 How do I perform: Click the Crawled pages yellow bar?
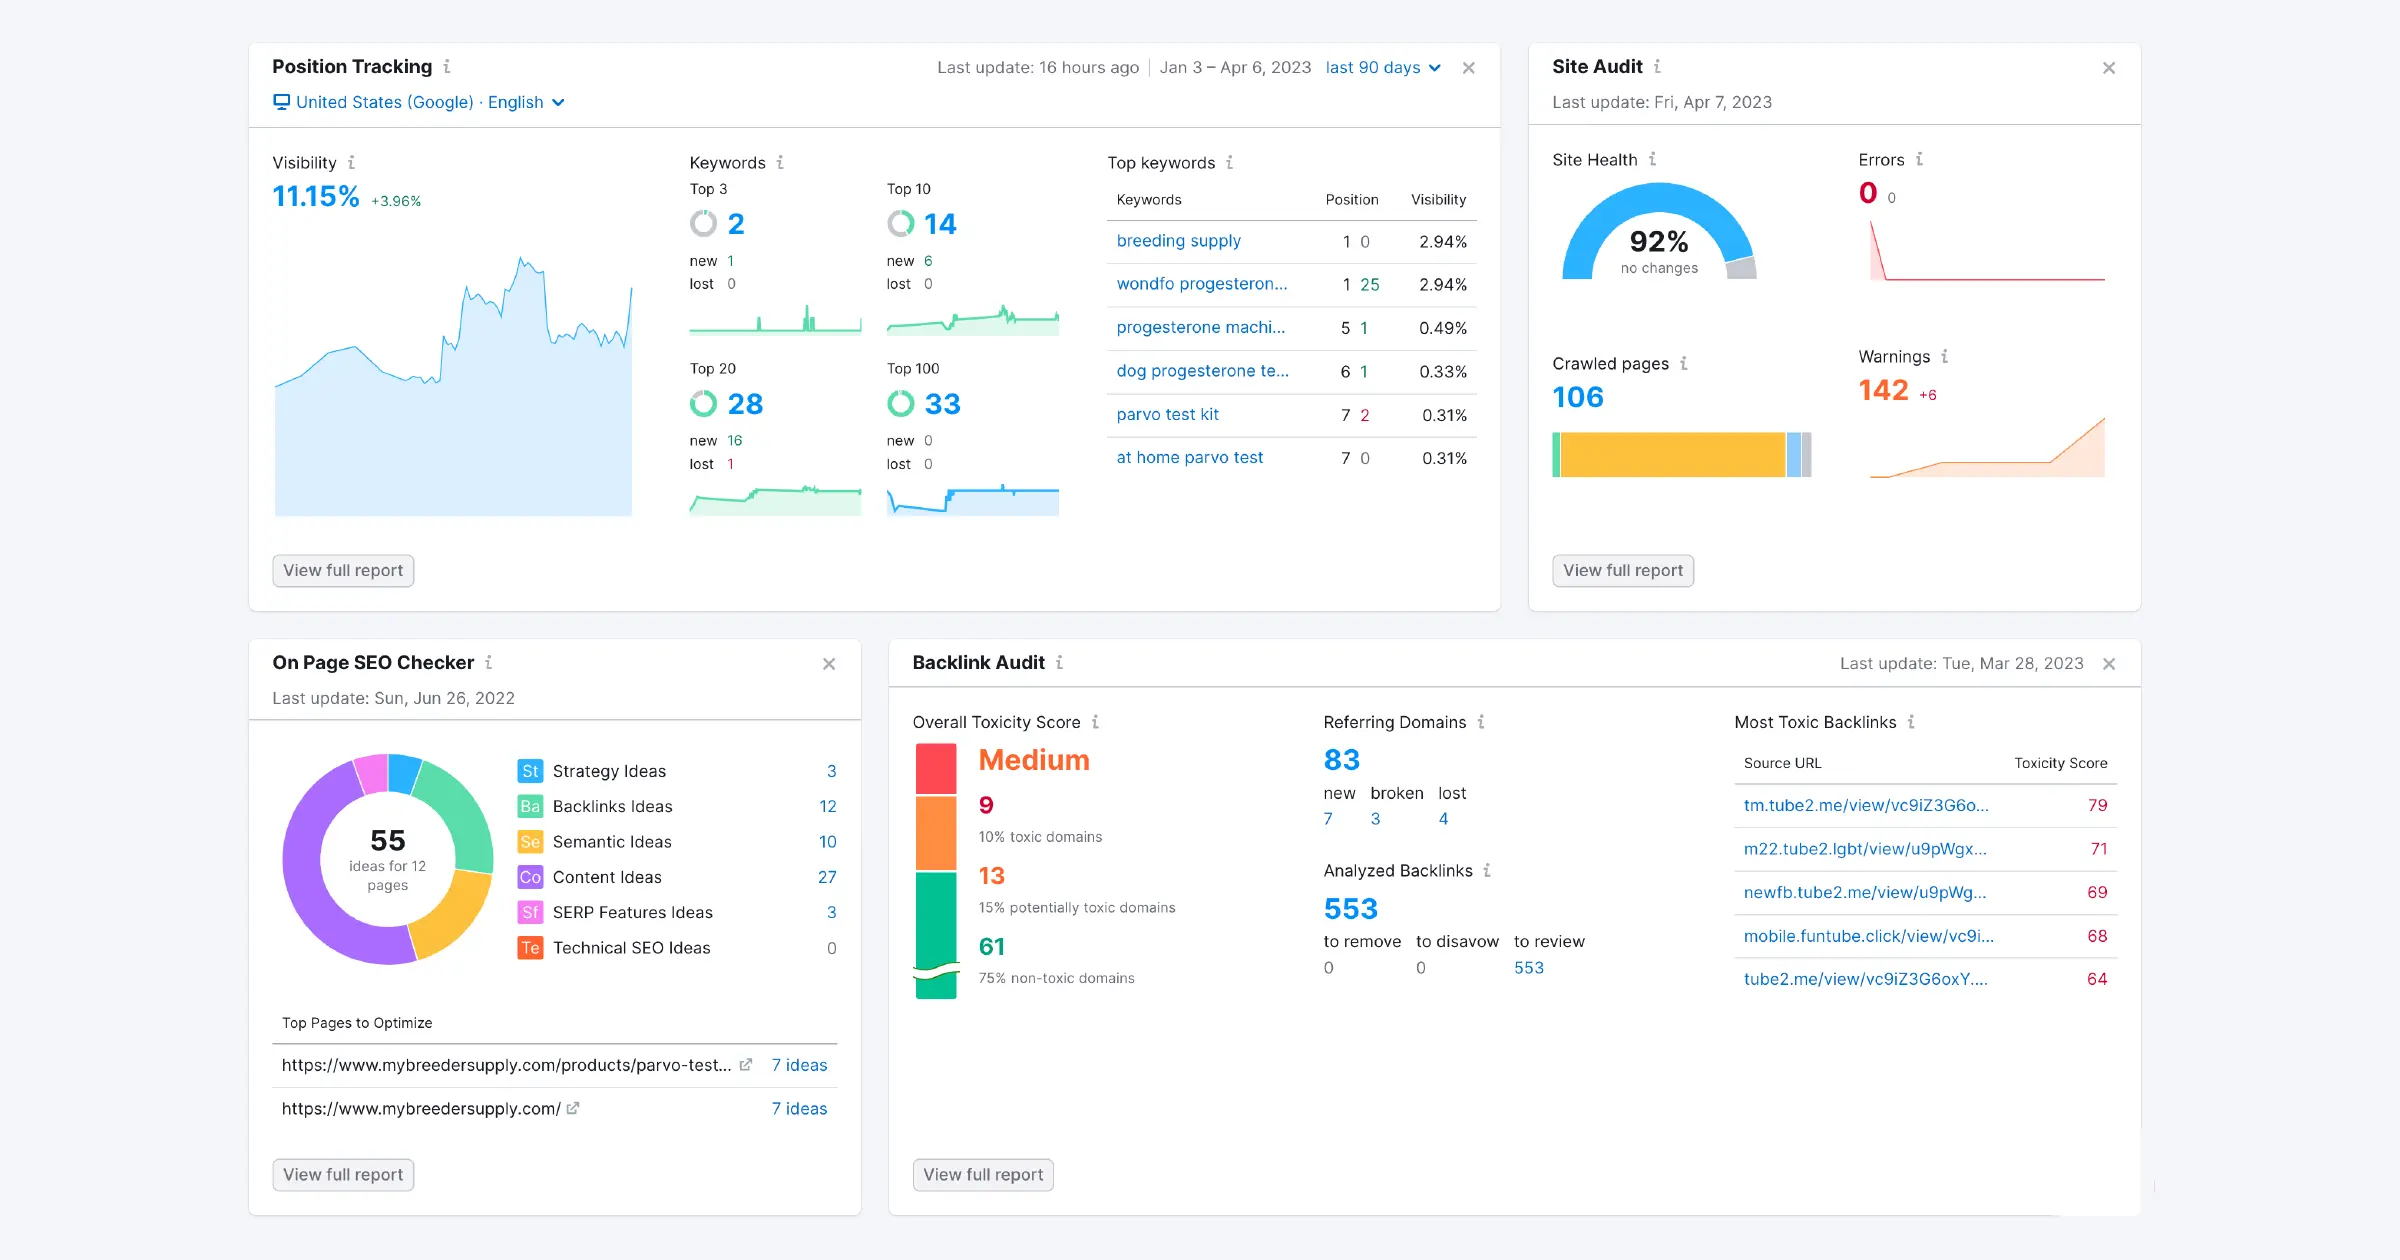tap(1672, 455)
